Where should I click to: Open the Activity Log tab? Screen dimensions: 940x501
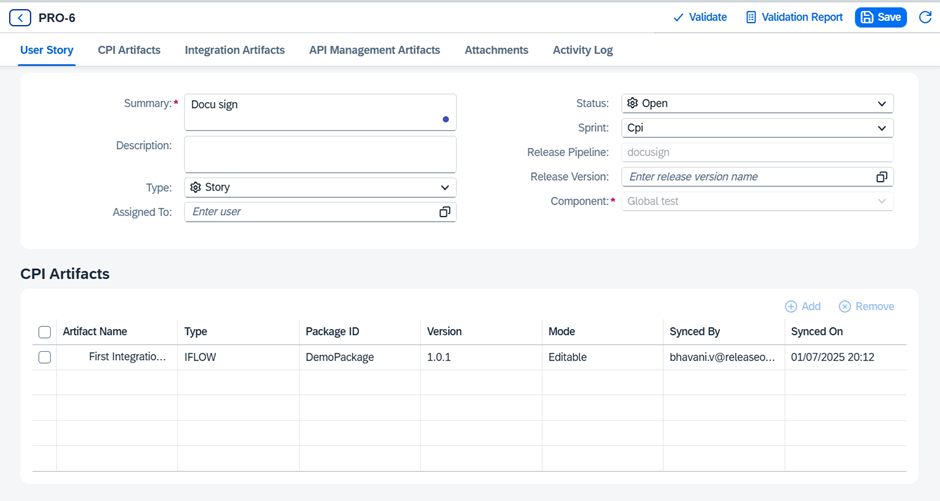[x=582, y=50]
